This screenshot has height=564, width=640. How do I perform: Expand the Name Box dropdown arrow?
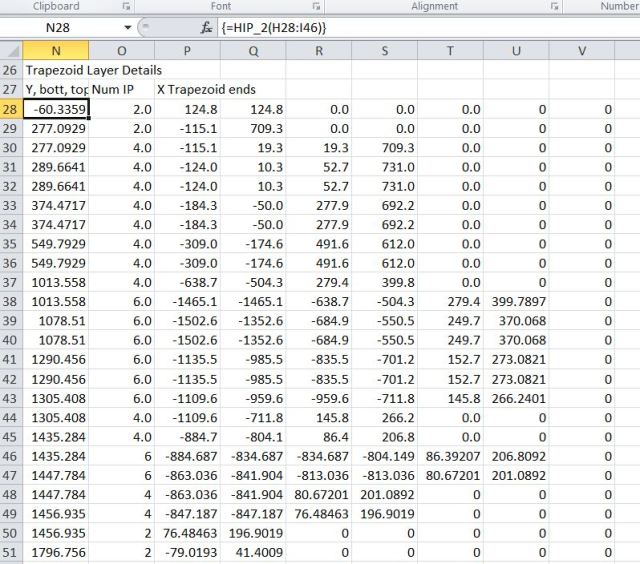coord(128,28)
